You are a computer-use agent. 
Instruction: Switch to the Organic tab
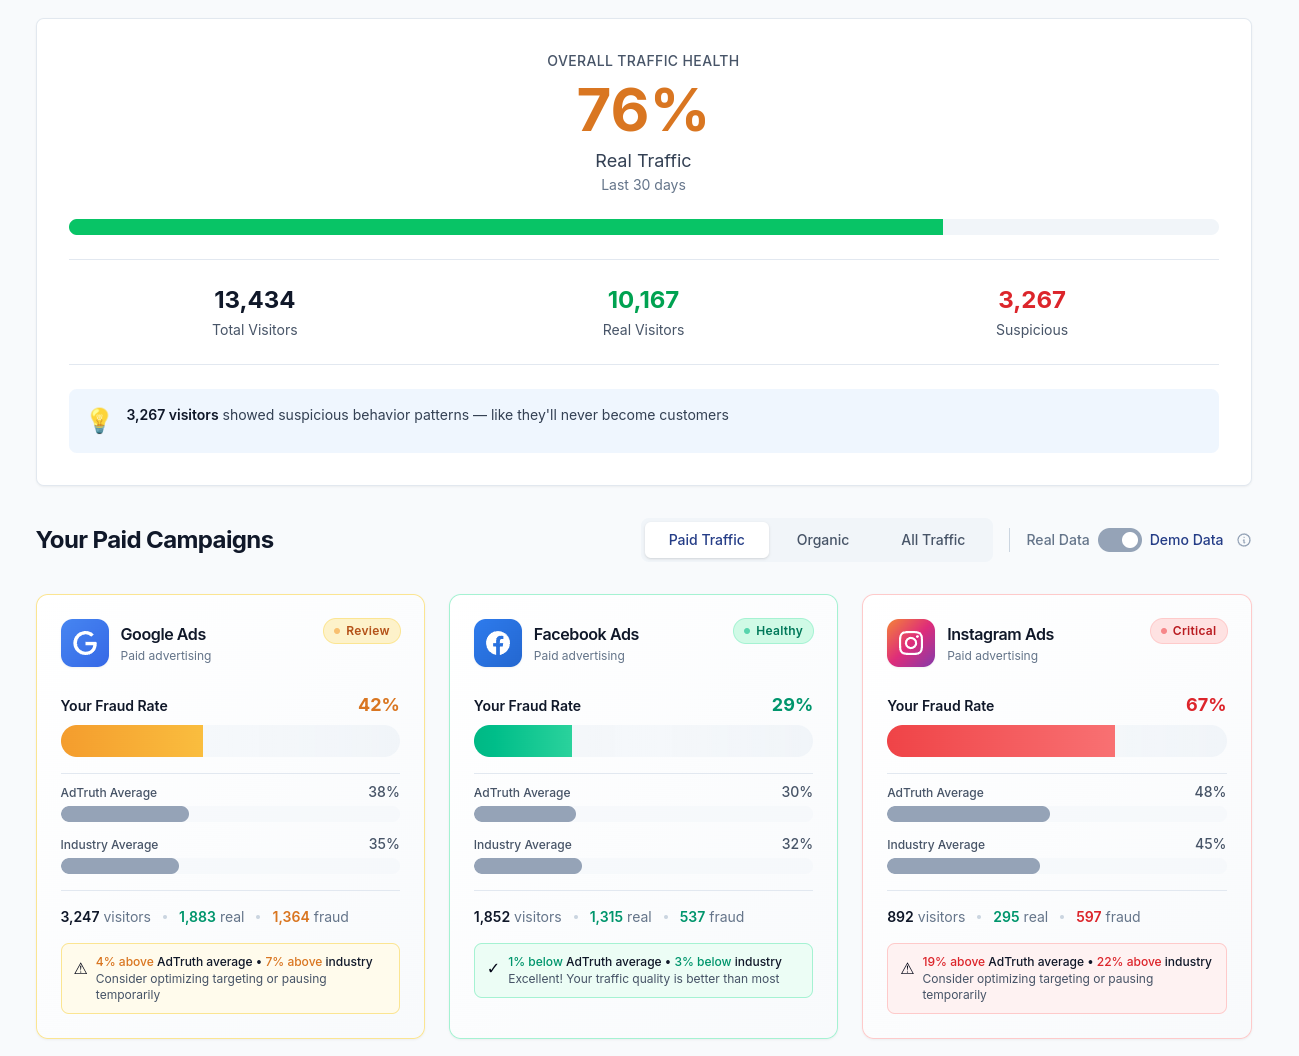(822, 539)
